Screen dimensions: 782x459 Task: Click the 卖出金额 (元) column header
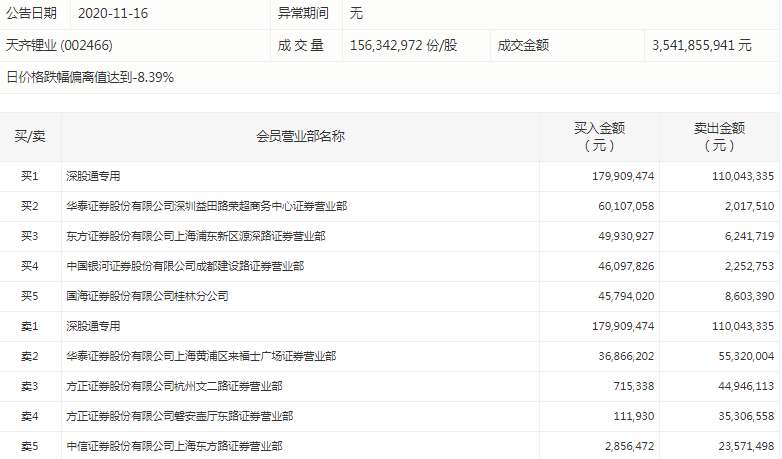(x=719, y=137)
